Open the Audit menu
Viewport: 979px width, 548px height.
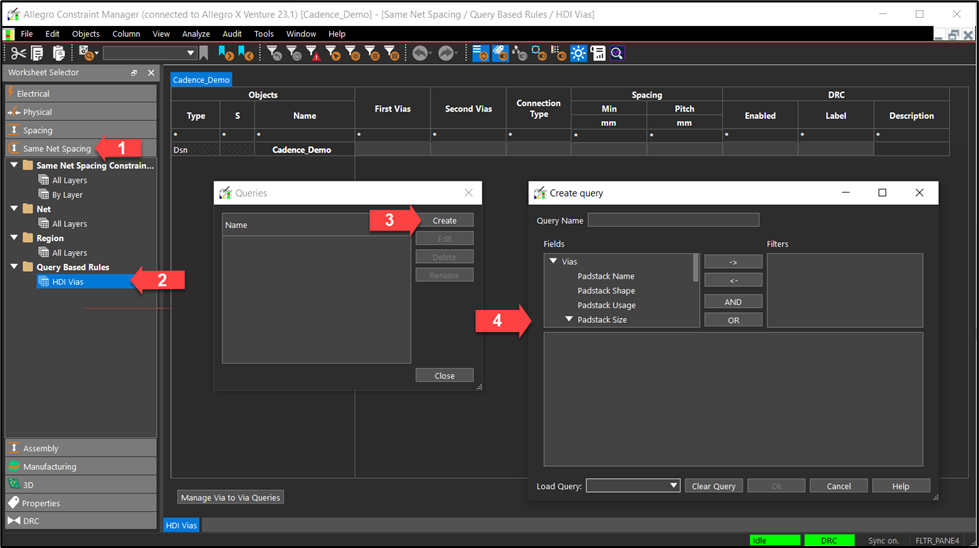coord(232,34)
